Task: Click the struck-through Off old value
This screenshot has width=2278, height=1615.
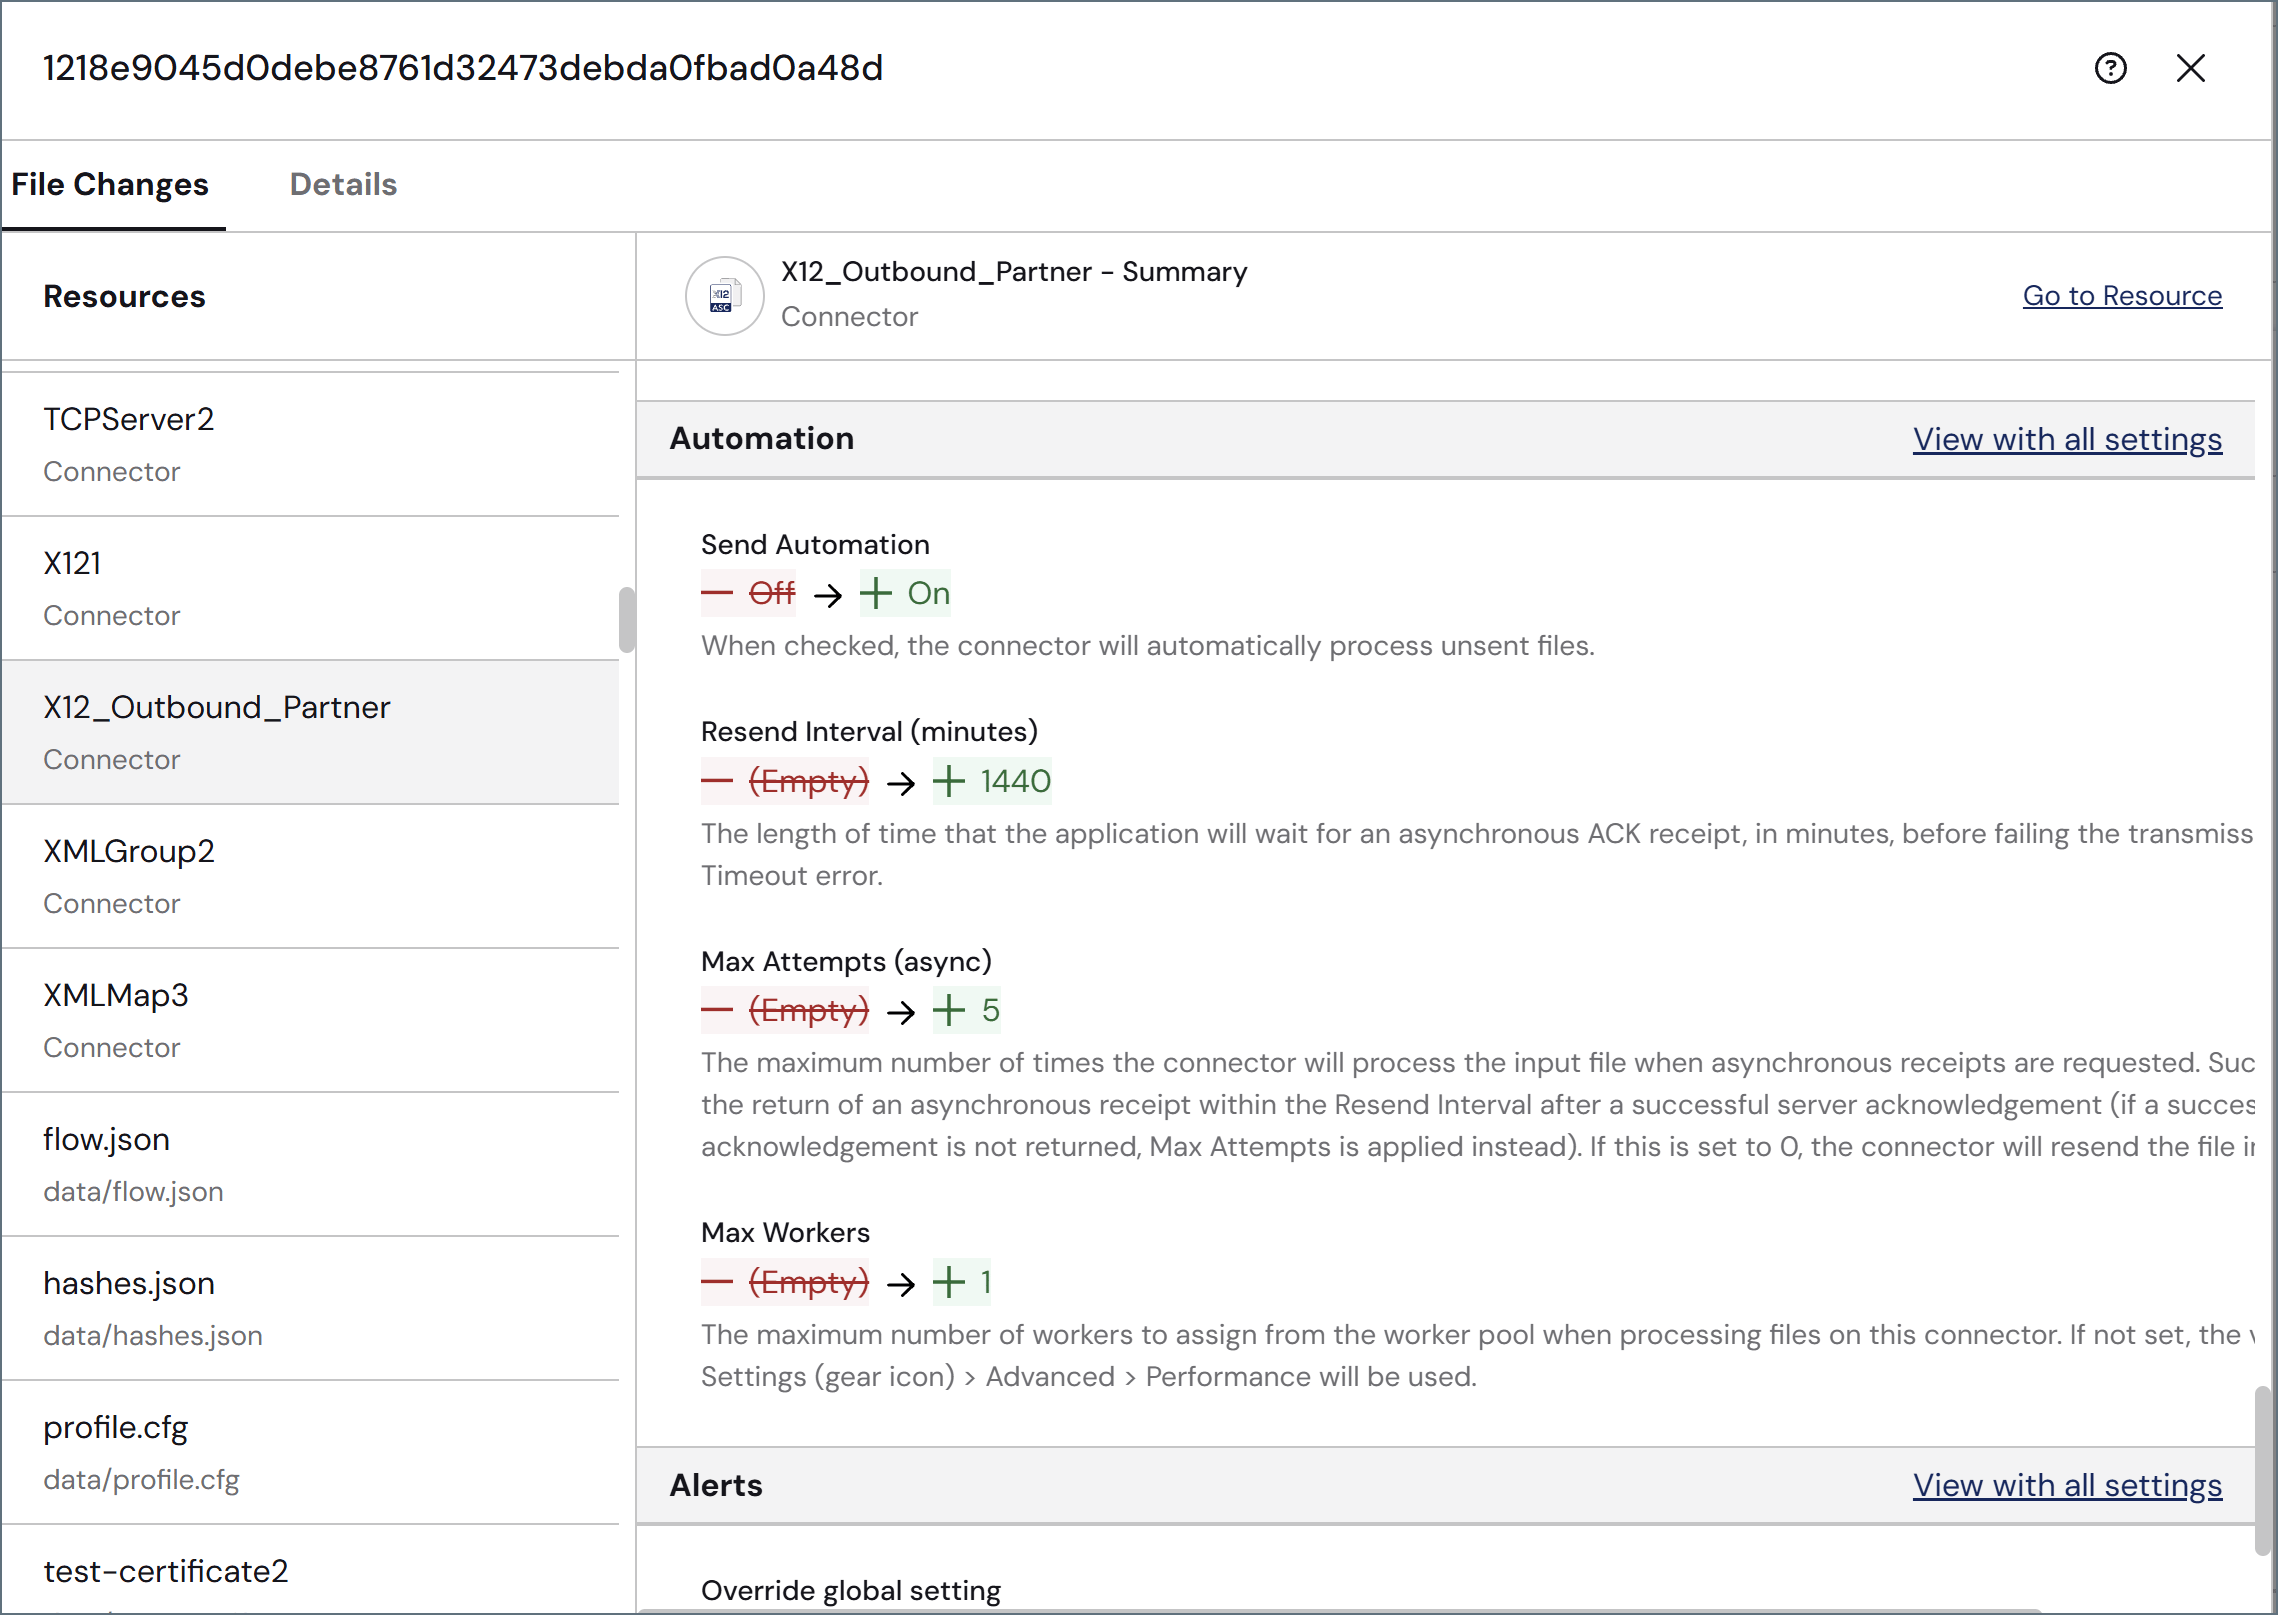Action: [748, 593]
